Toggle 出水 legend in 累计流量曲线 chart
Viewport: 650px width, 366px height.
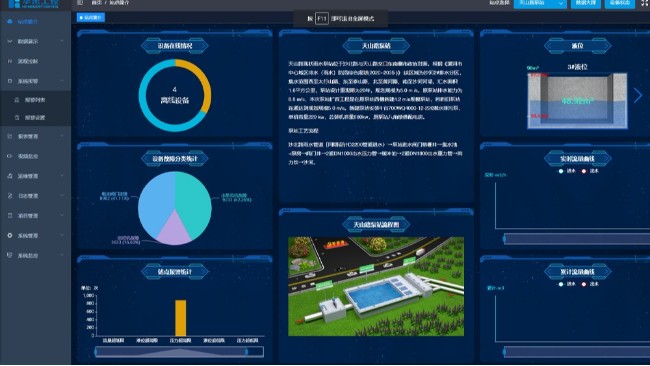pyautogui.click(x=590, y=284)
